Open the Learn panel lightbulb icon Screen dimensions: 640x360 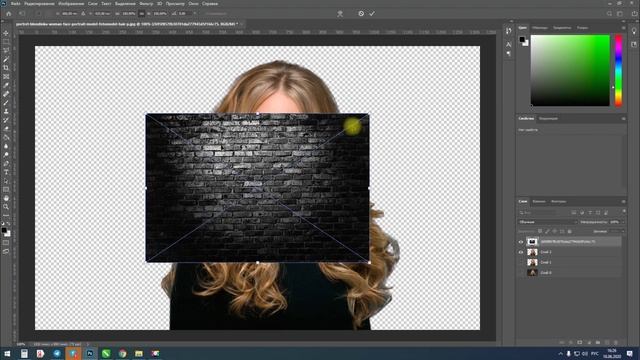coord(634,31)
